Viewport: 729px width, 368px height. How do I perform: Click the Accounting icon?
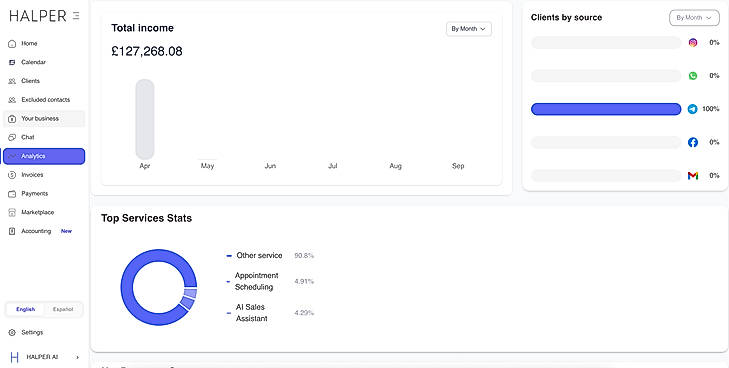[12, 231]
